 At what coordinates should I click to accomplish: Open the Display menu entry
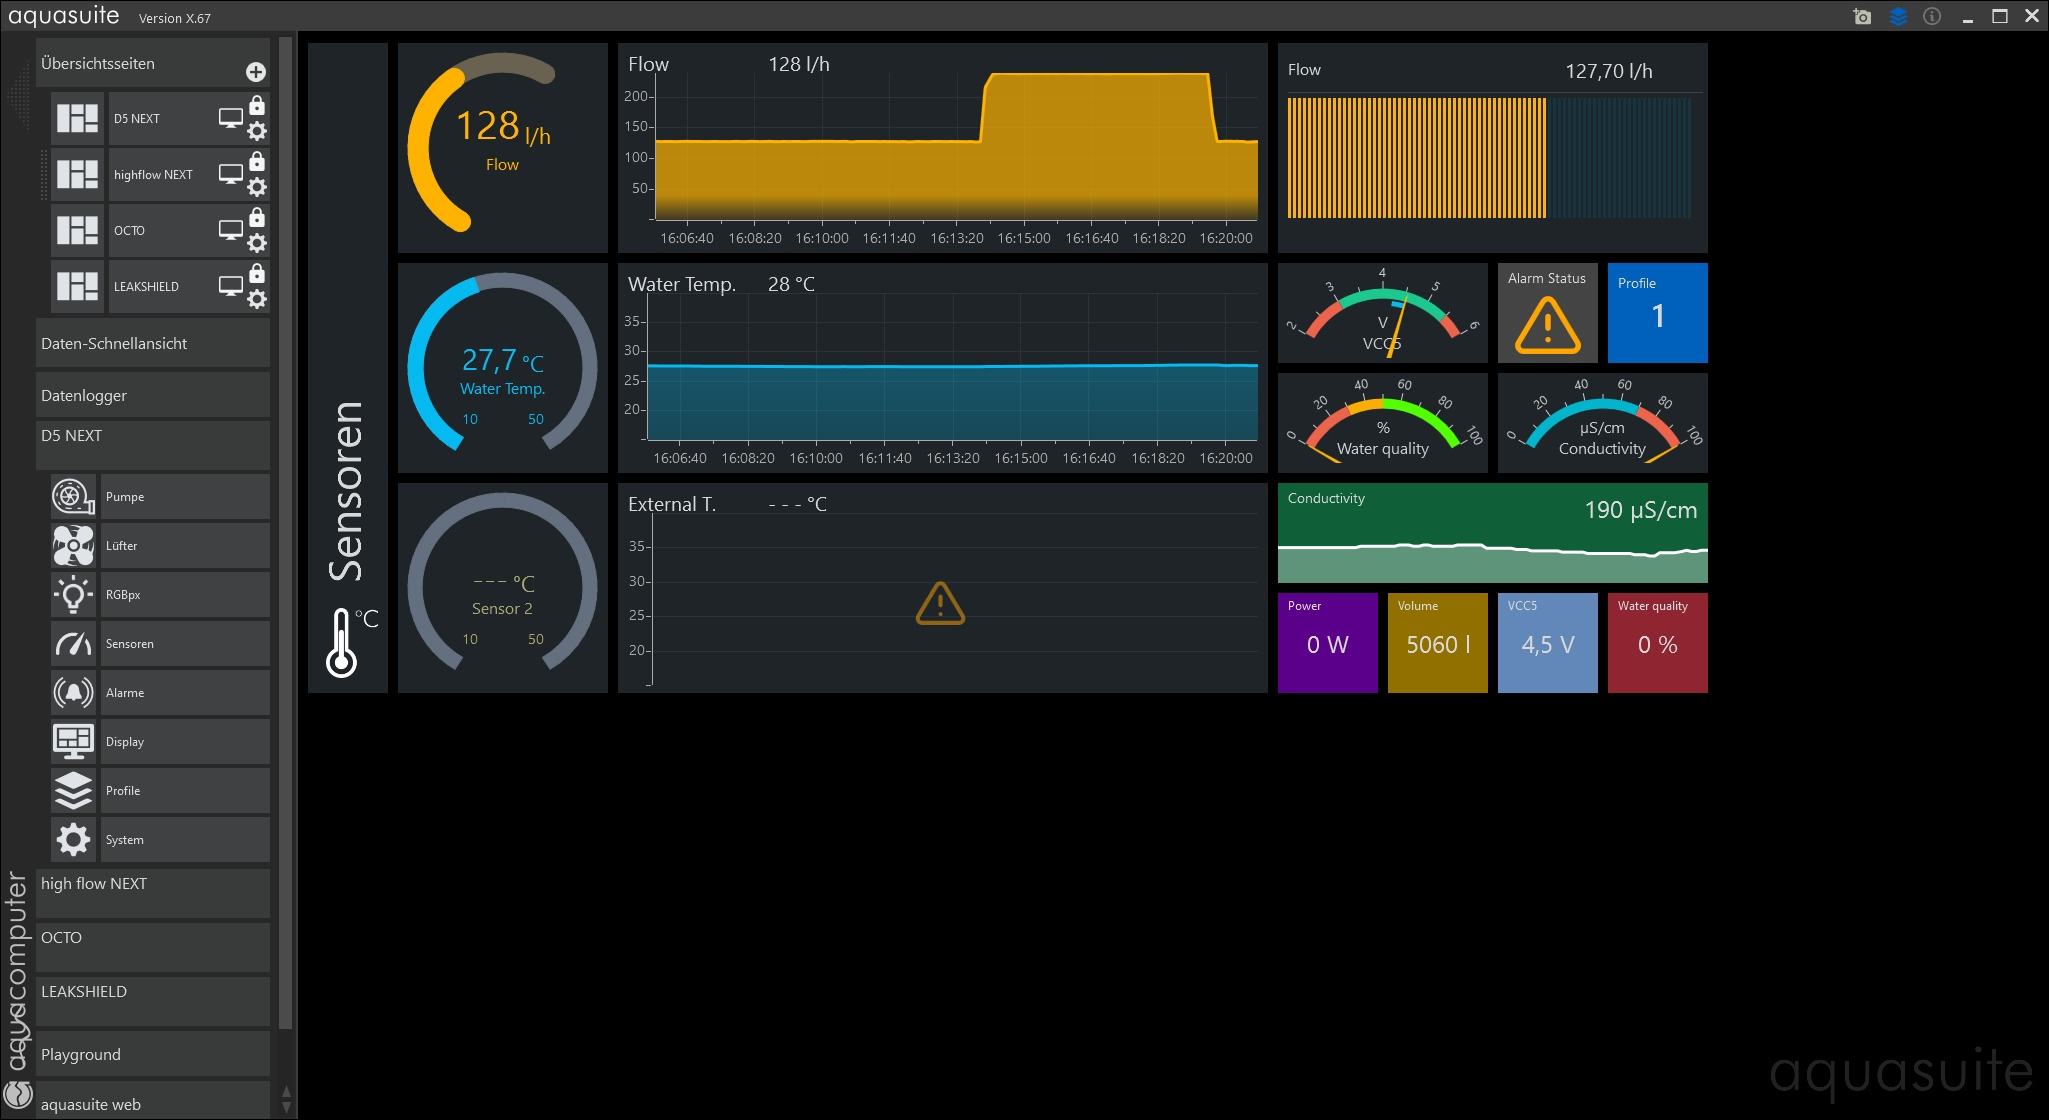pos(185,742)
